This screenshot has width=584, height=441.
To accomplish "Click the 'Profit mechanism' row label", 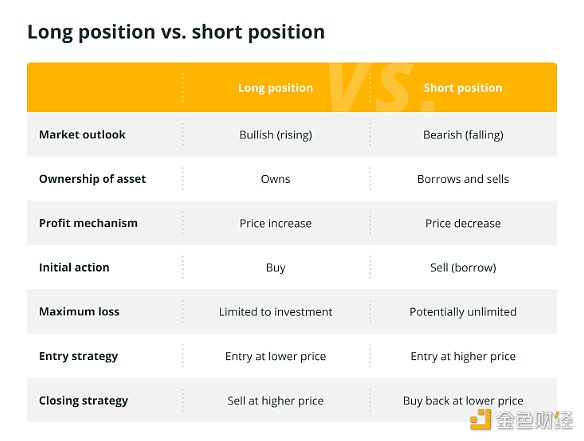I will [x=88, y=223].
